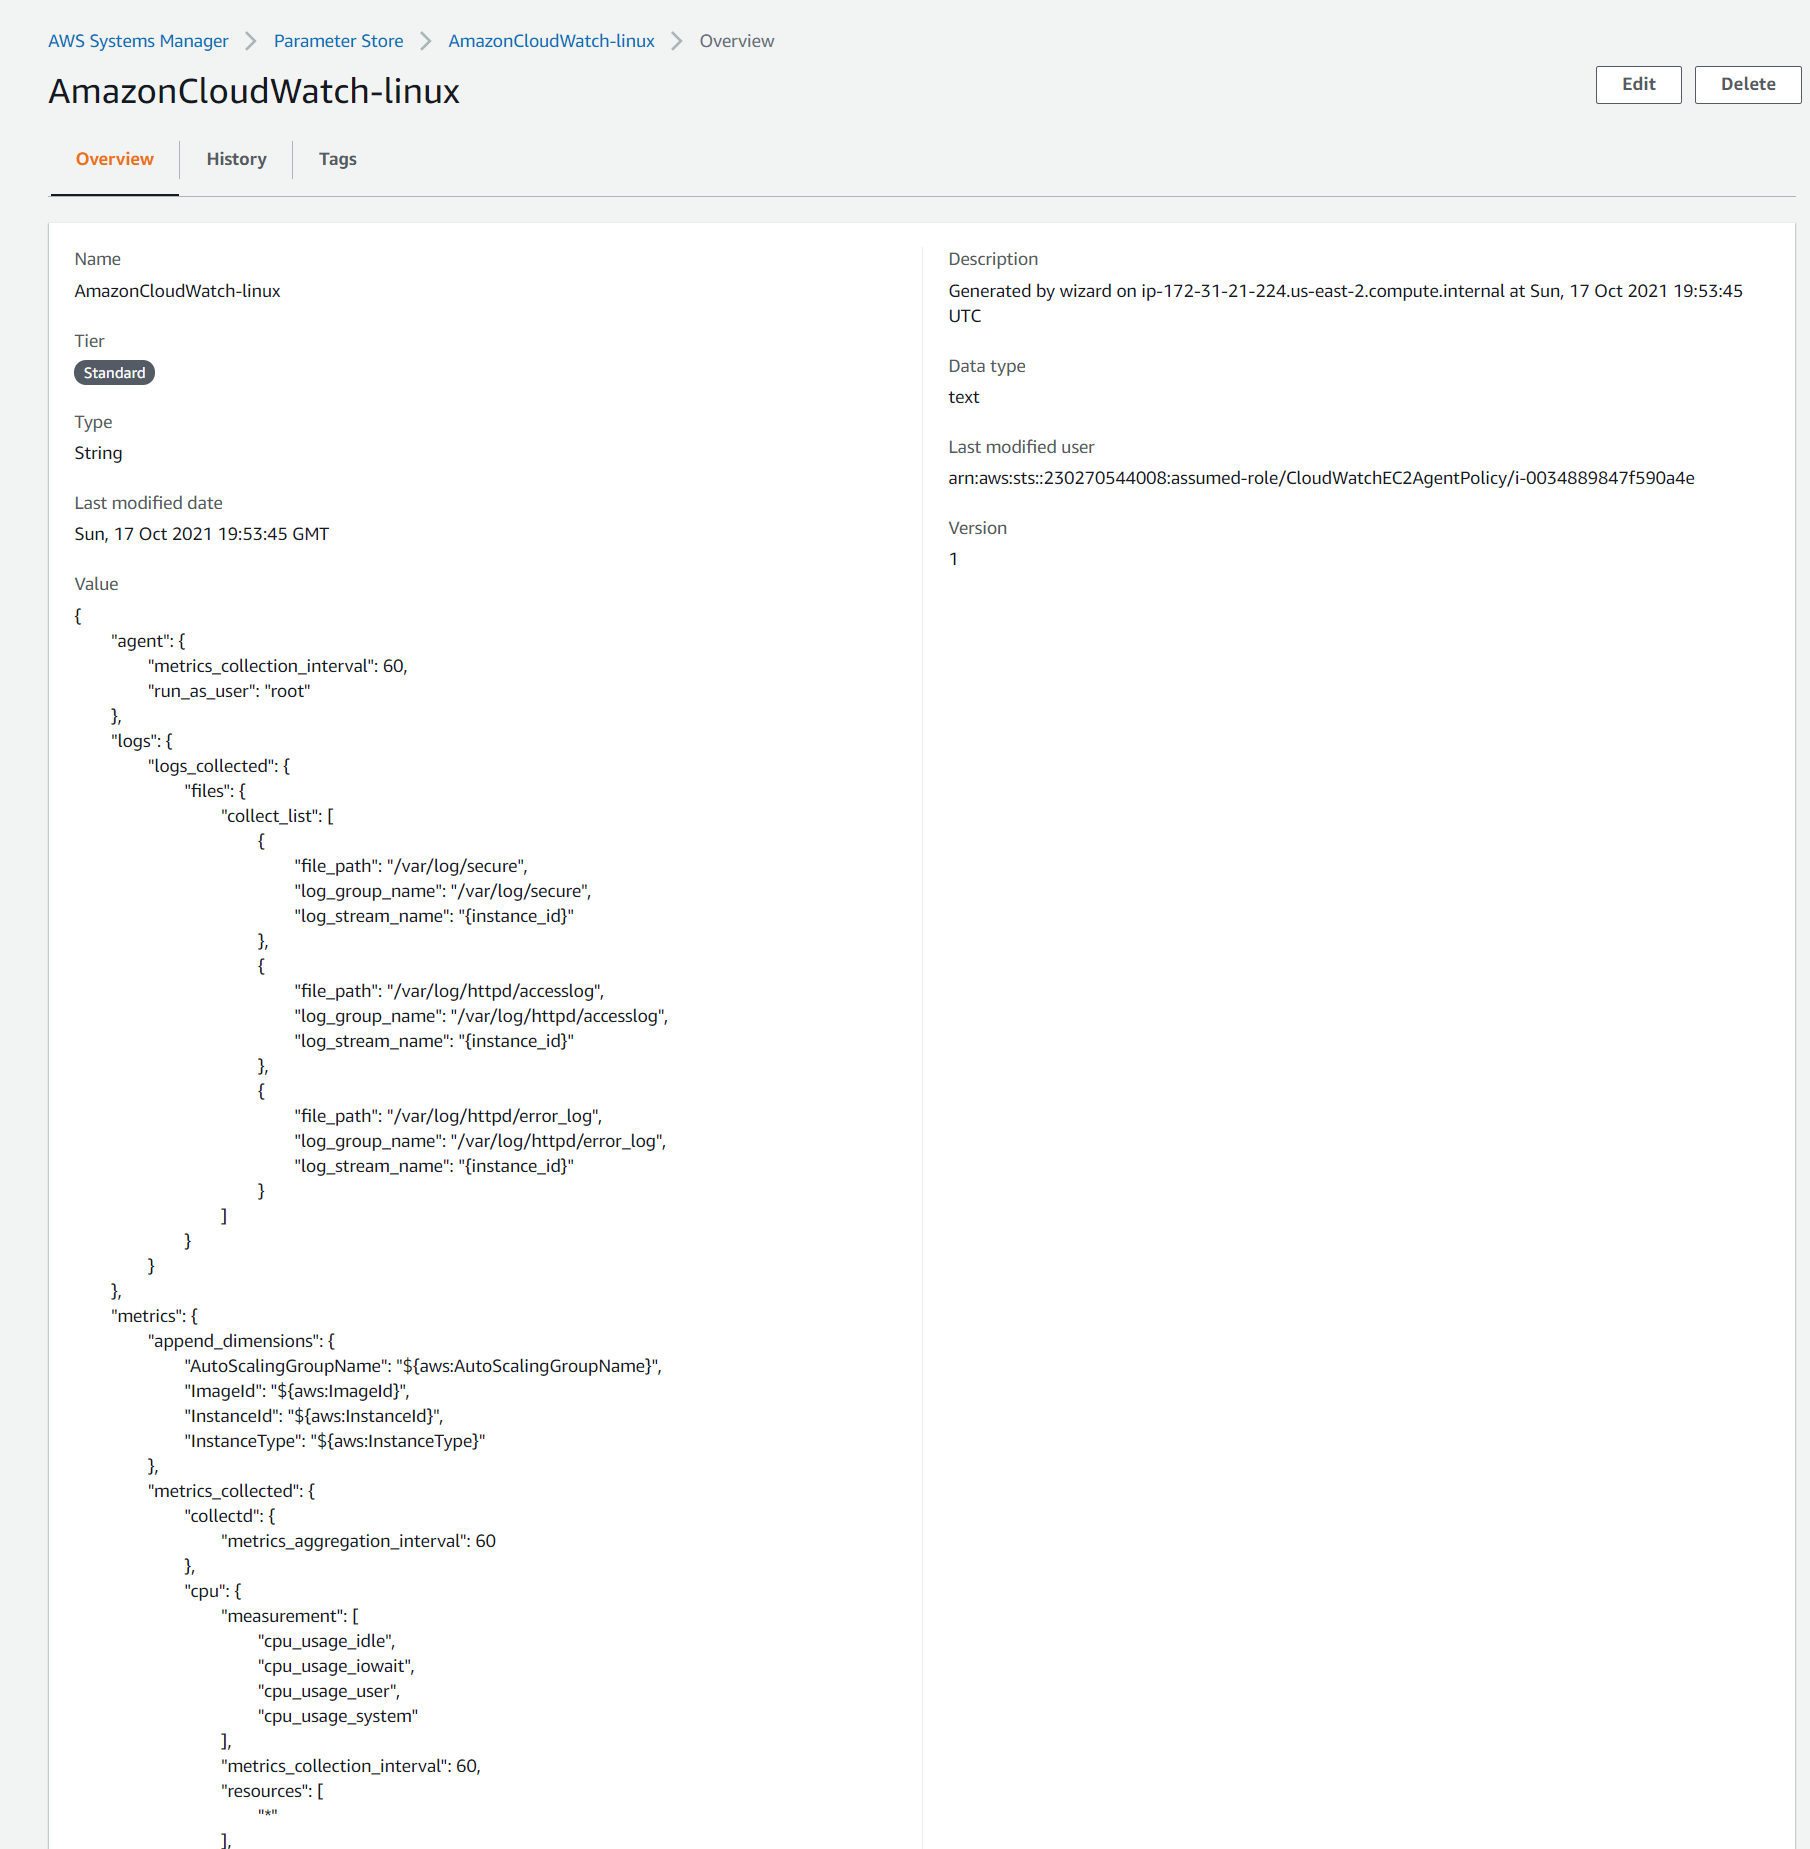Click the "collect_list": [ line

point(277,816)
